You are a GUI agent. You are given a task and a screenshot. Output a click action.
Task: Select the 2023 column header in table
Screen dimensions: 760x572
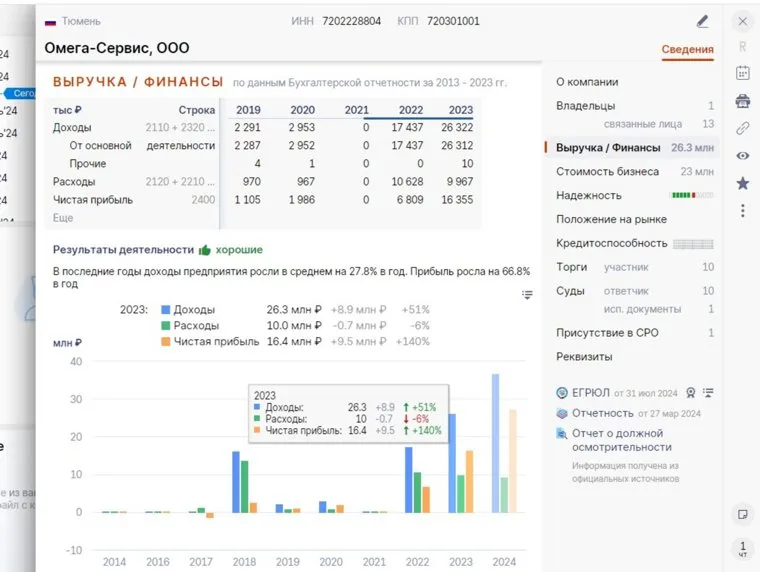click(461, 110)
